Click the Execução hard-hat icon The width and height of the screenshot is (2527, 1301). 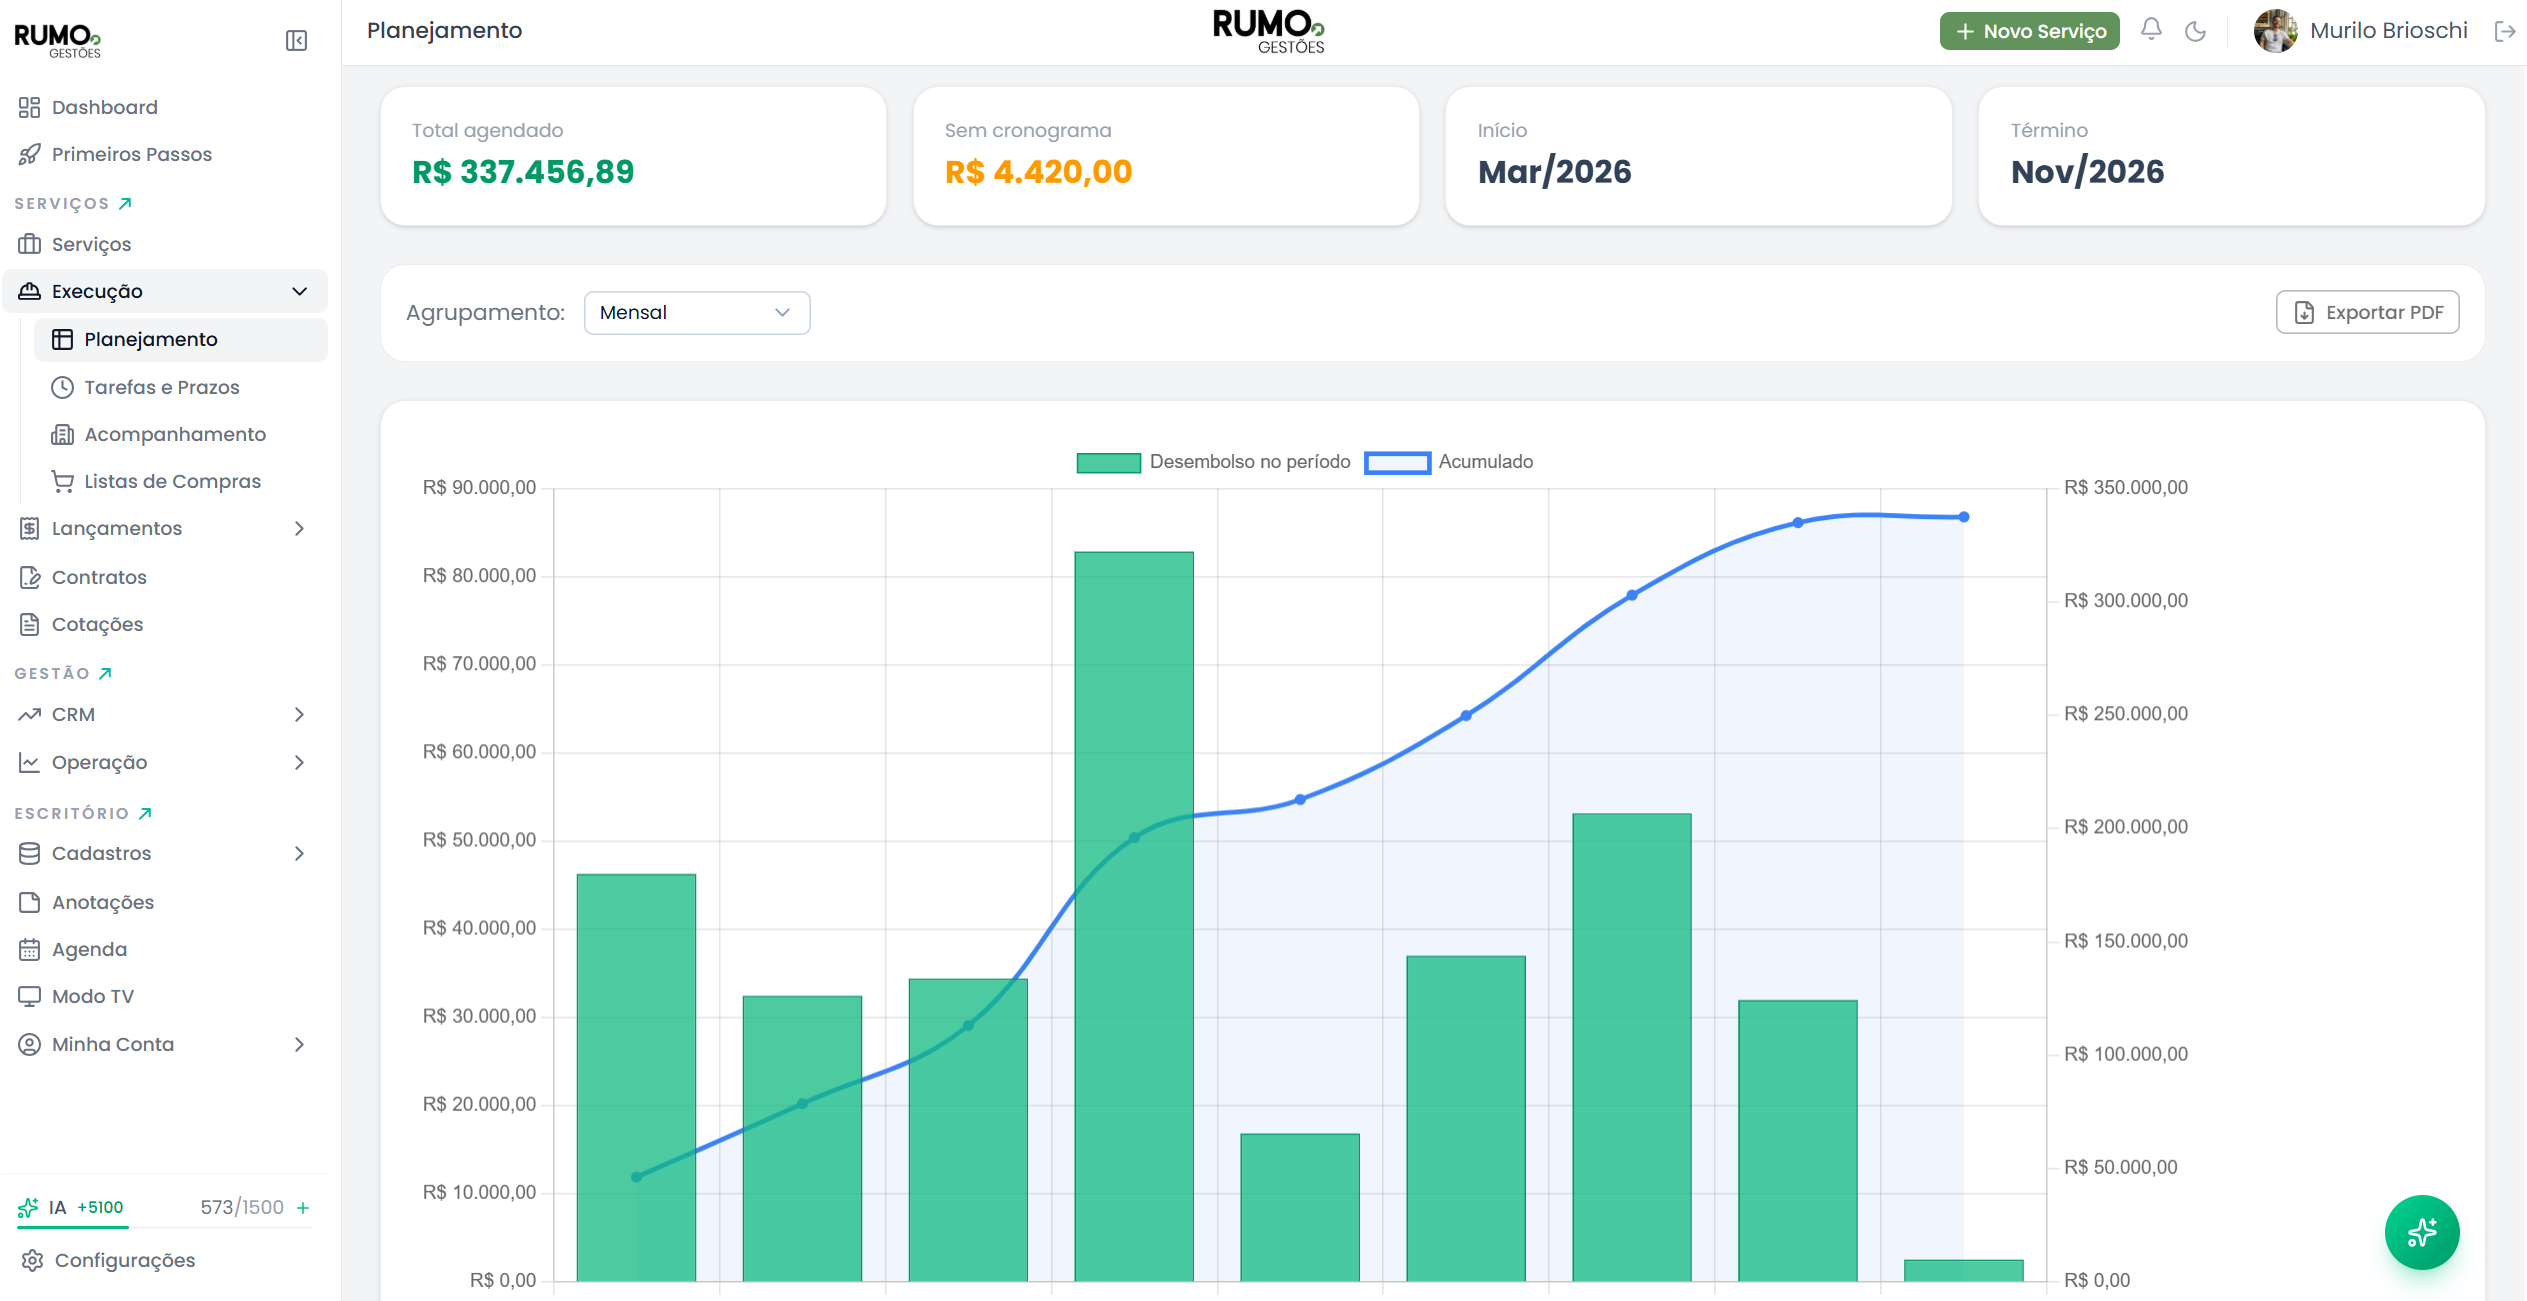(30, 291)
